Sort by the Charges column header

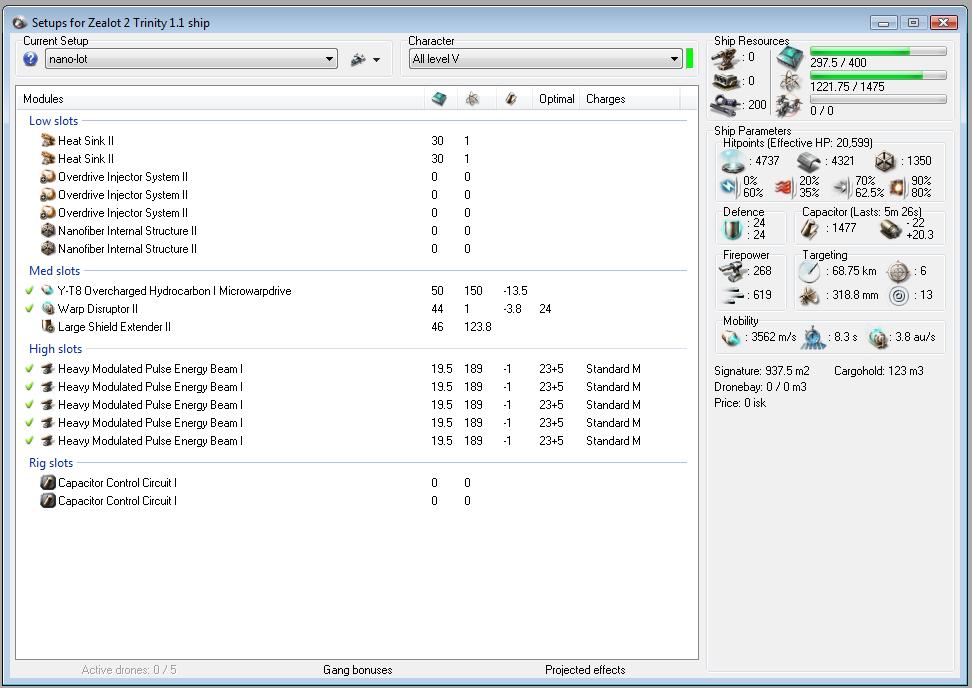pos(606,99)
